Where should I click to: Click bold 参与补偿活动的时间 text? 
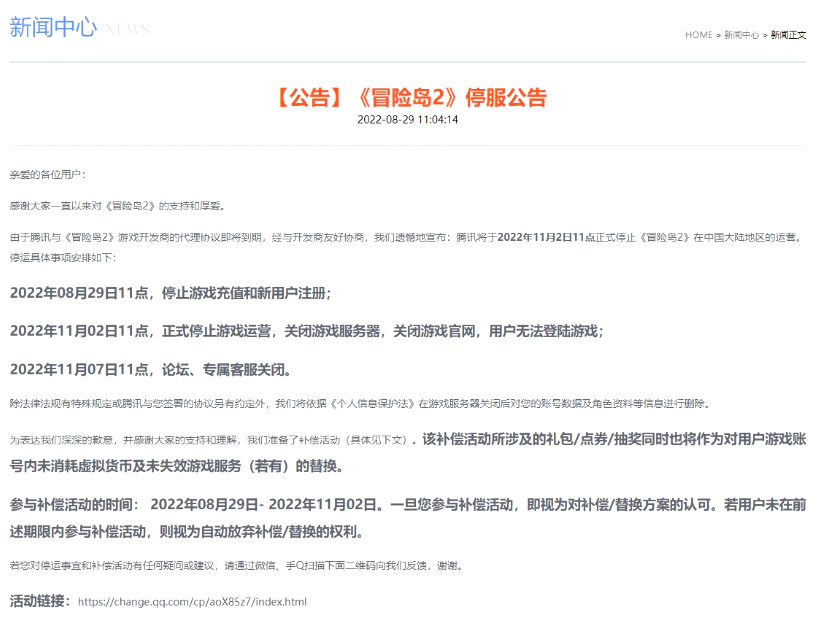click(75, 501)
